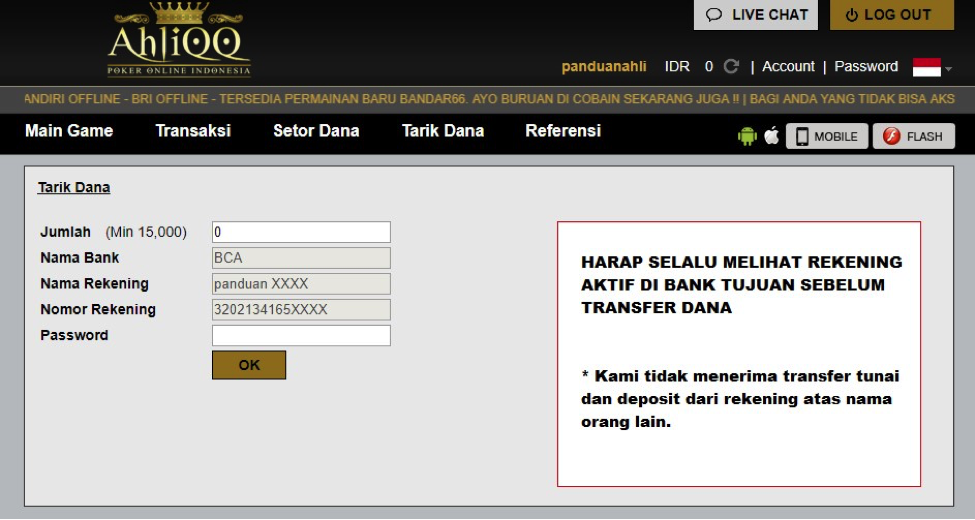Open the Account link
The image size is (975, 520).
(788, 67)
